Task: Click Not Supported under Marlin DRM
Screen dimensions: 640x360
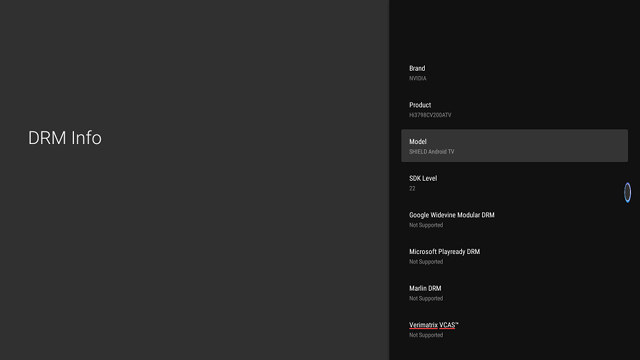Action: 426,299
